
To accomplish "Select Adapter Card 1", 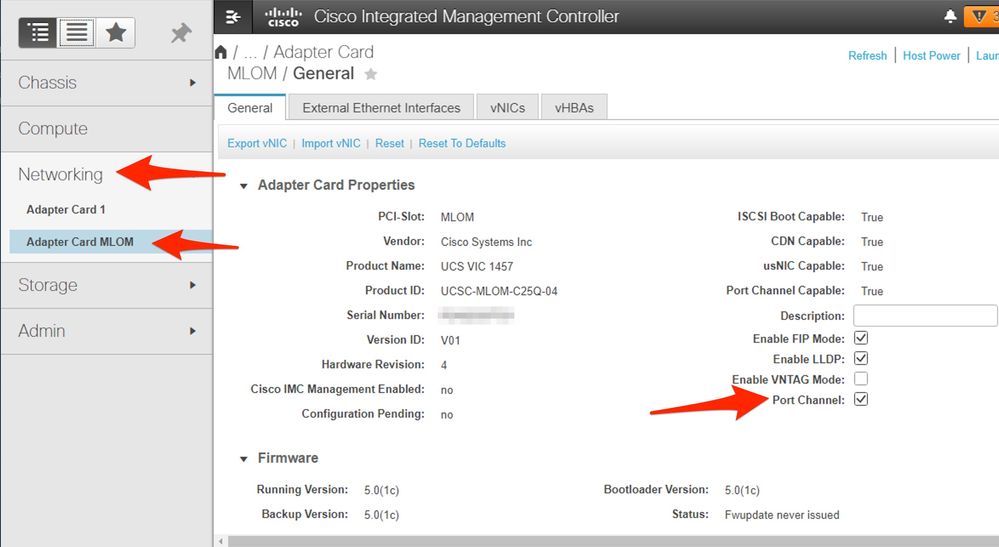I will pos(66,210).
